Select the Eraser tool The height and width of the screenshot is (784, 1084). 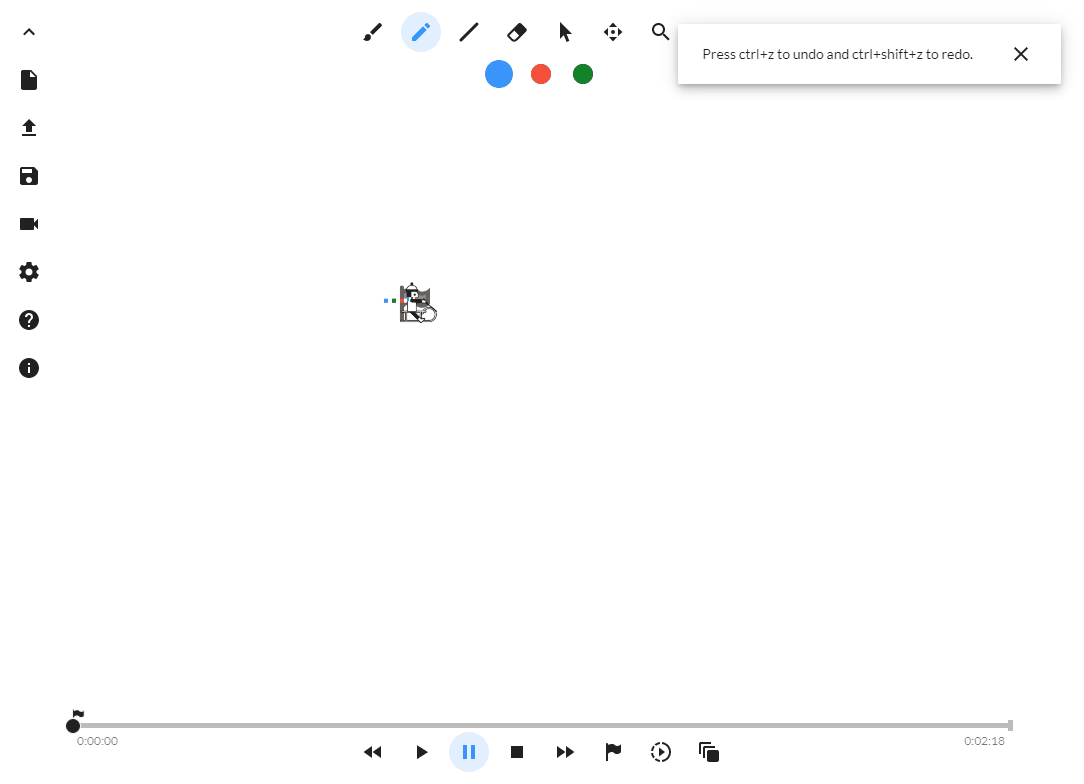coord(517,32)
